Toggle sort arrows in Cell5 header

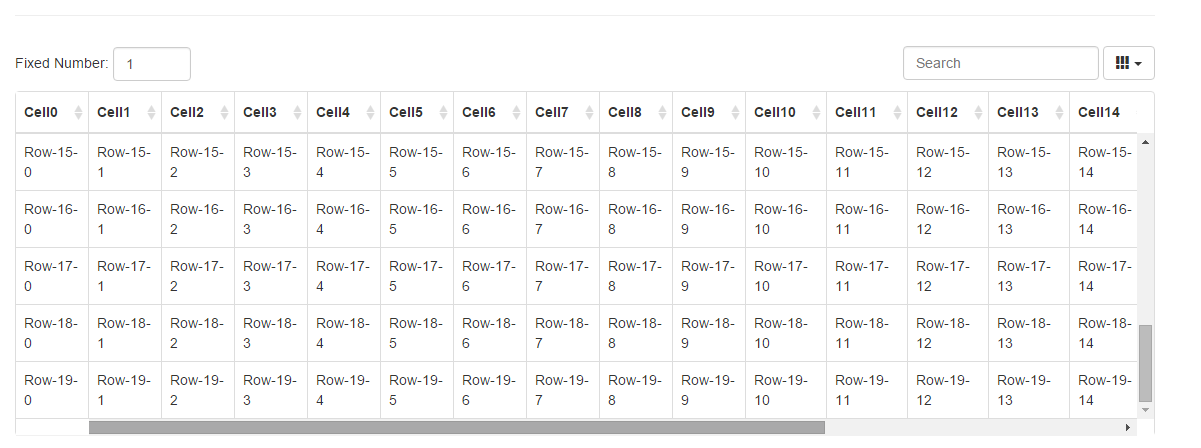444,113
